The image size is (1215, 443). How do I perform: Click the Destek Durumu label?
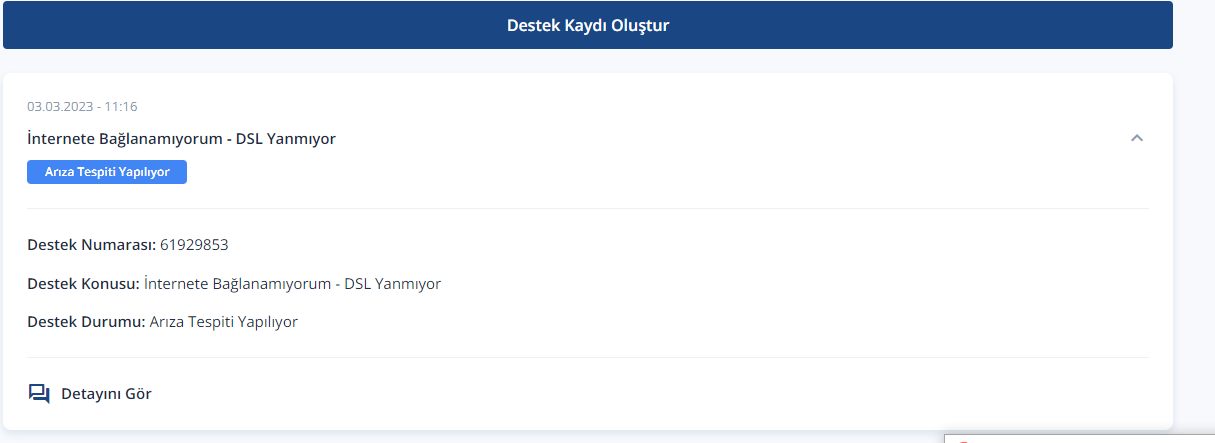(86, 322)
